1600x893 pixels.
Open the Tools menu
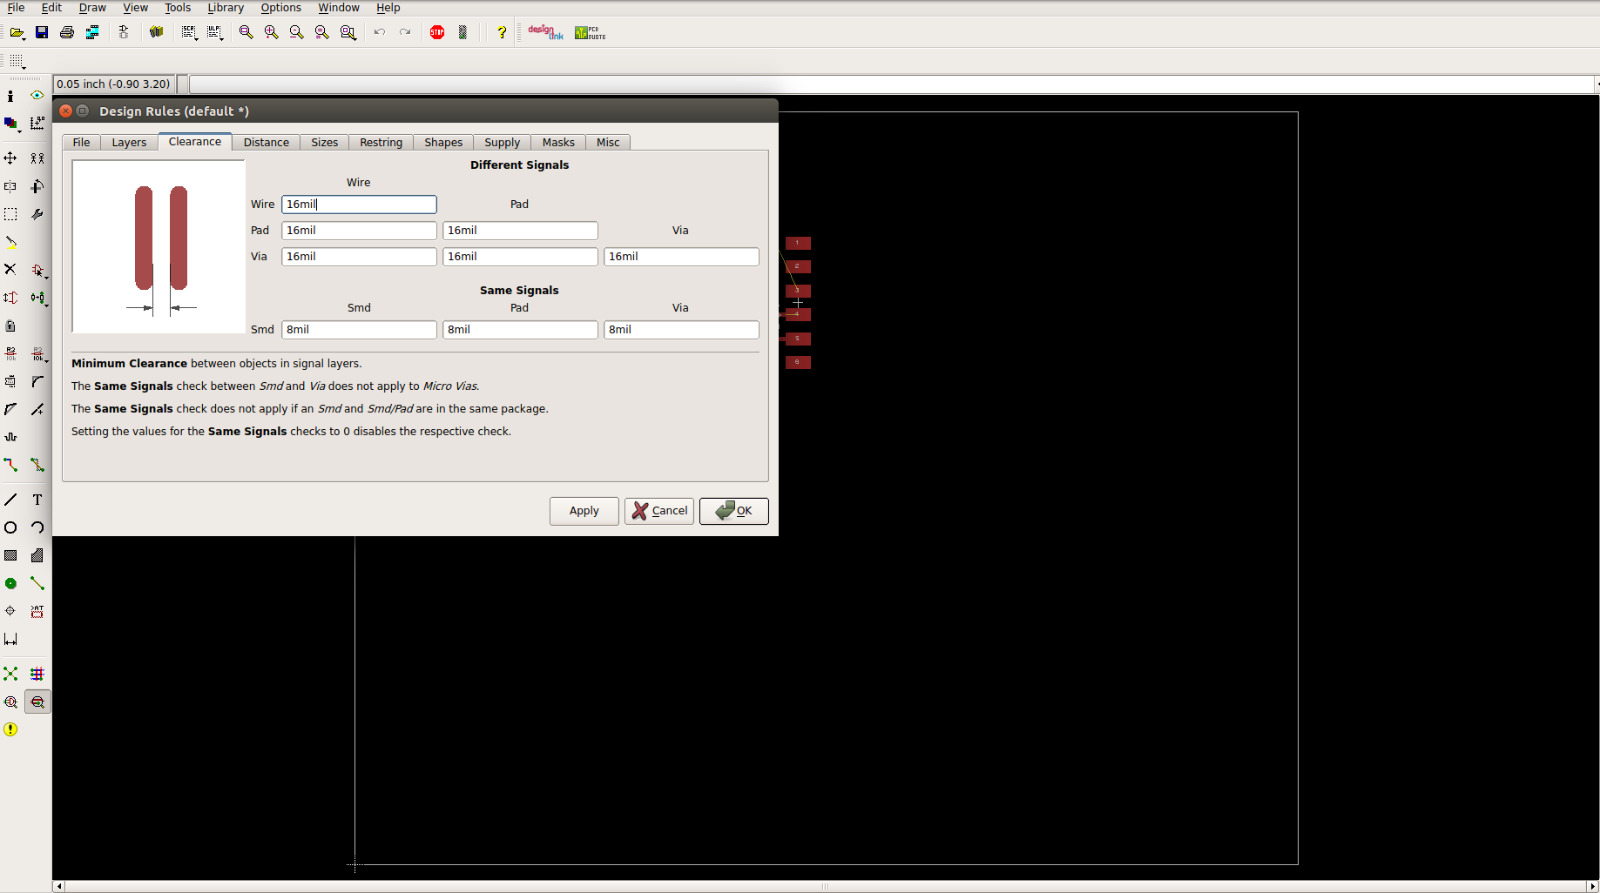[x=178, y=8]
